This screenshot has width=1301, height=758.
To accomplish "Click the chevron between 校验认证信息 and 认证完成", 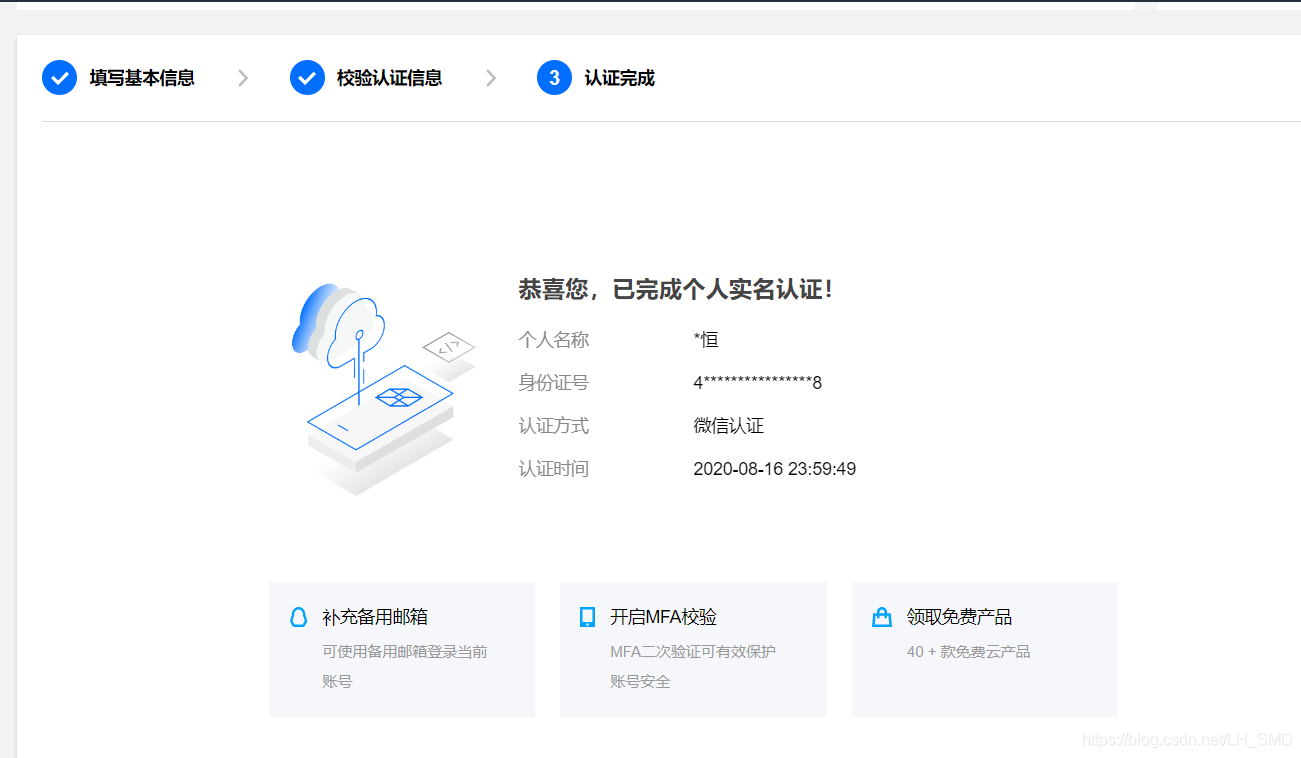I will (x=490, y=77).
